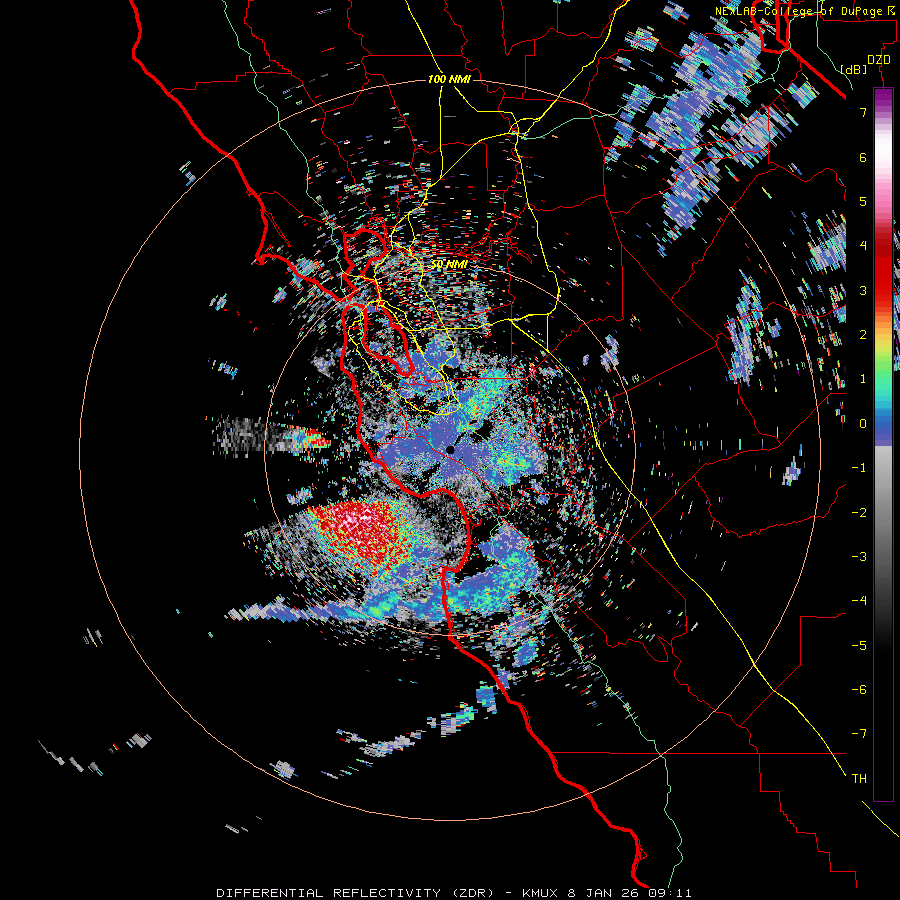Image resolution: width=900 pixels, height=900 pixels.
Task: Click the 'TH' label at legend bottom
Action: point(859,778)
